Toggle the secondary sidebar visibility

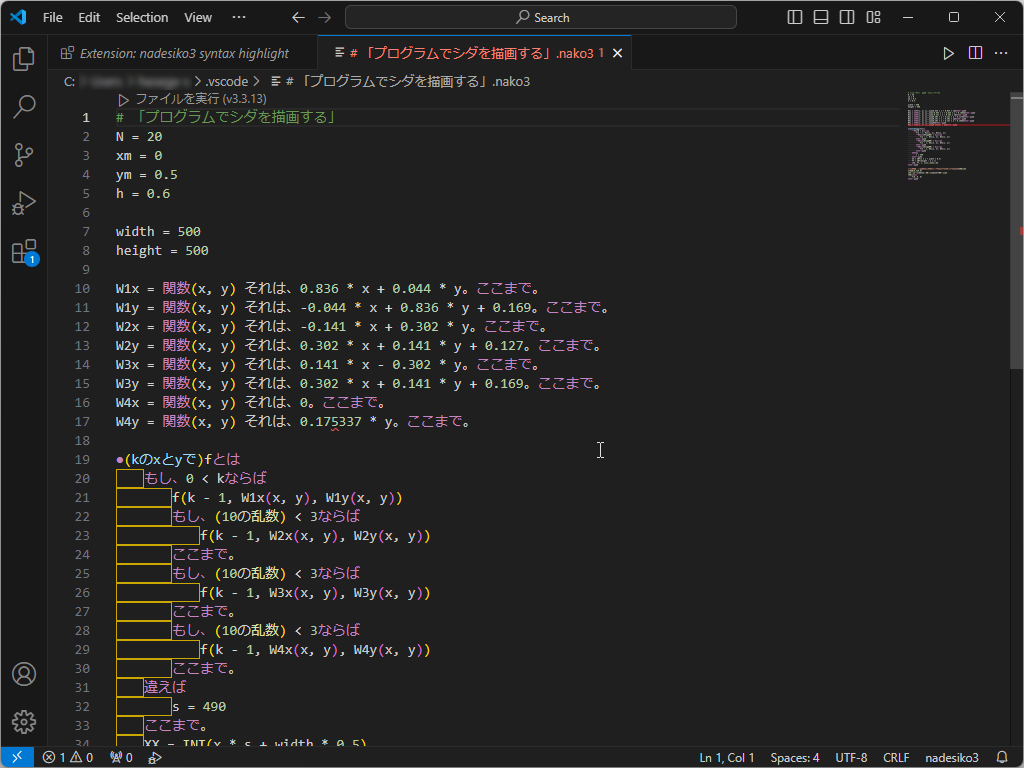tap(846, 17)
